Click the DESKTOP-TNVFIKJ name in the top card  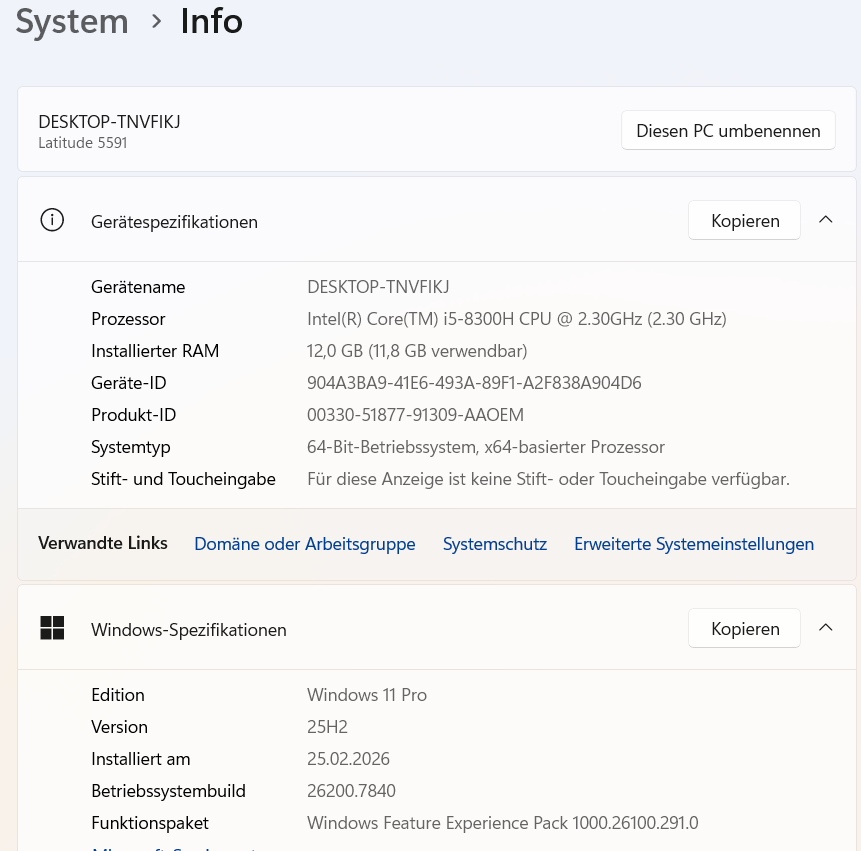click(109, 121)
